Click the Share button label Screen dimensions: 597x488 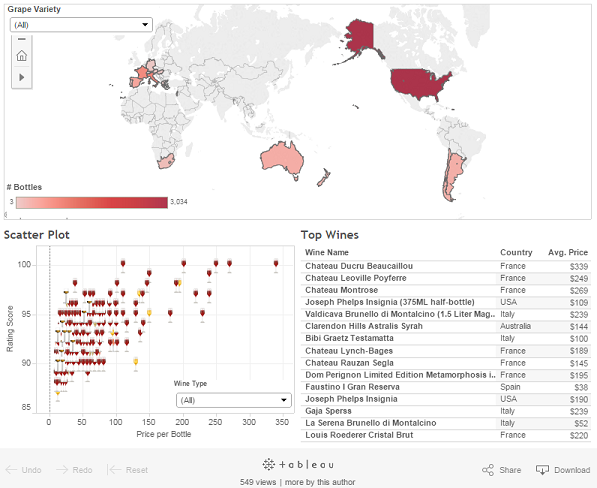pos(510,470)
